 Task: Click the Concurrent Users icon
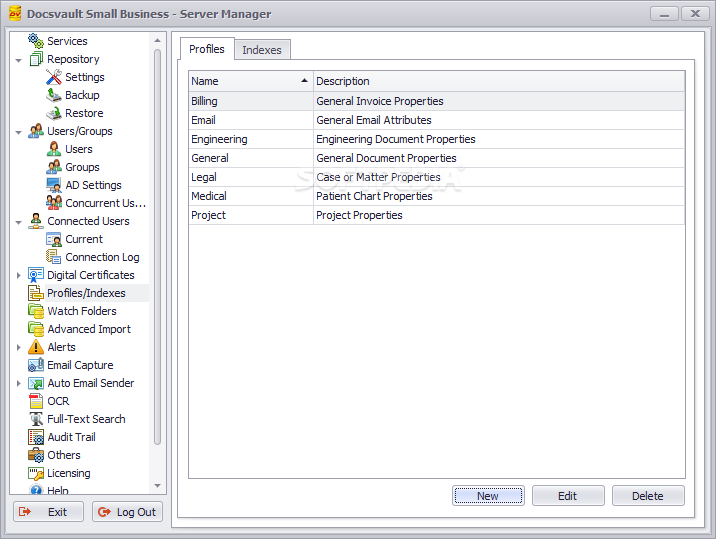(54, 203)
